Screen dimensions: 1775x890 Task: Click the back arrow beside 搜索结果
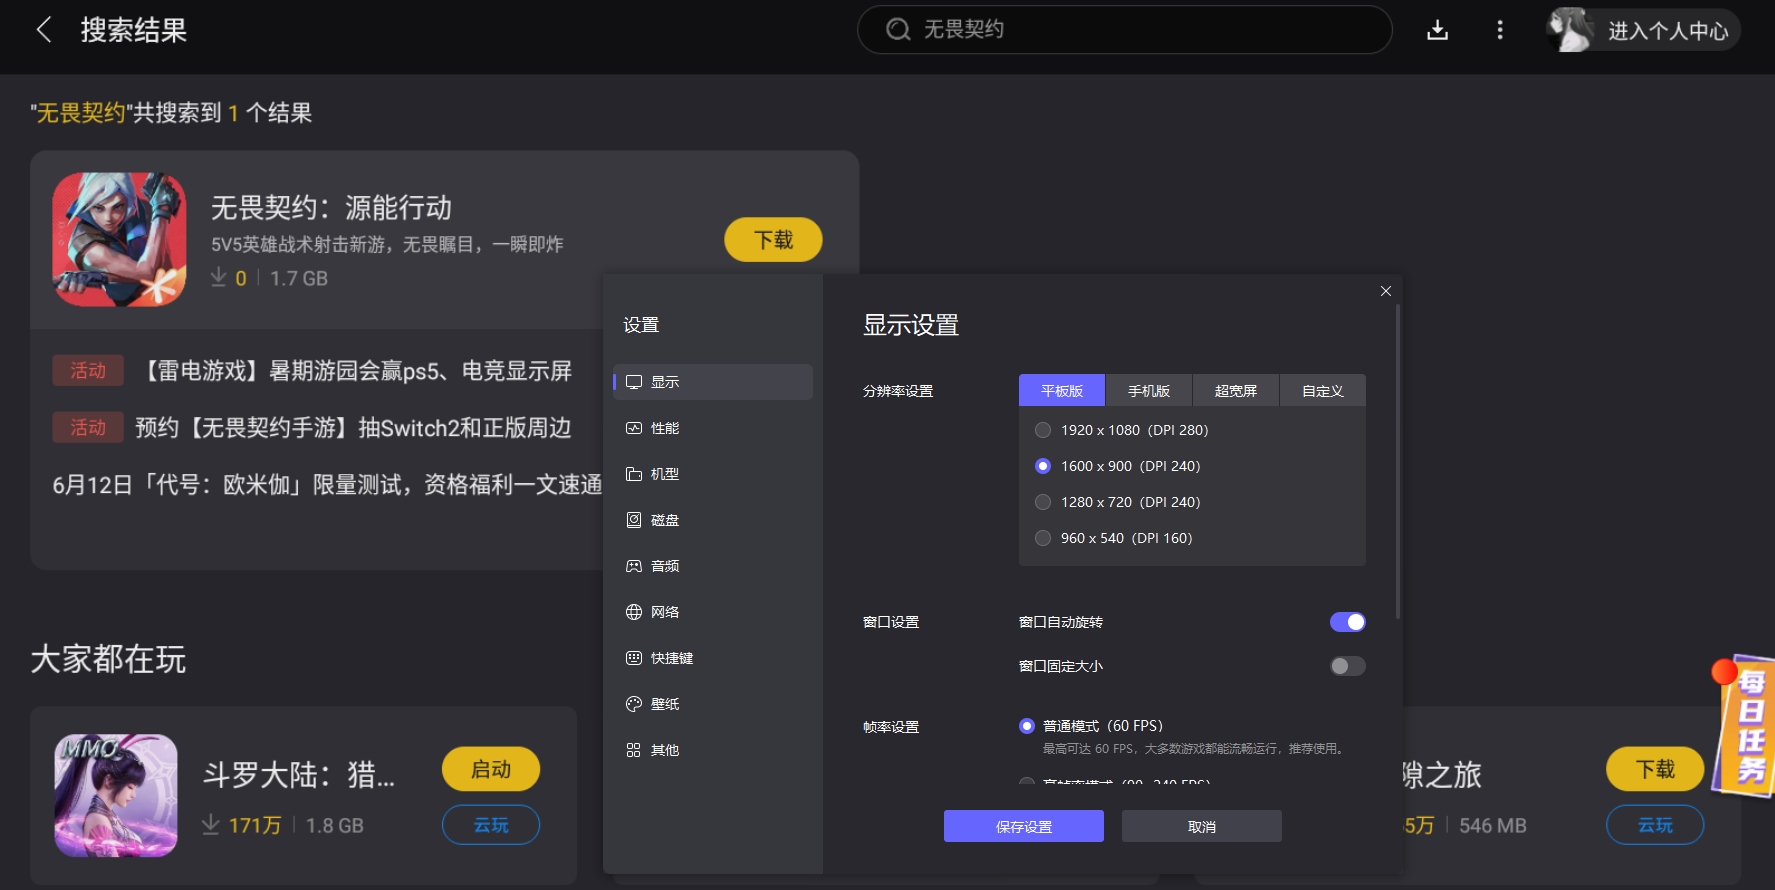pos(44,30)
